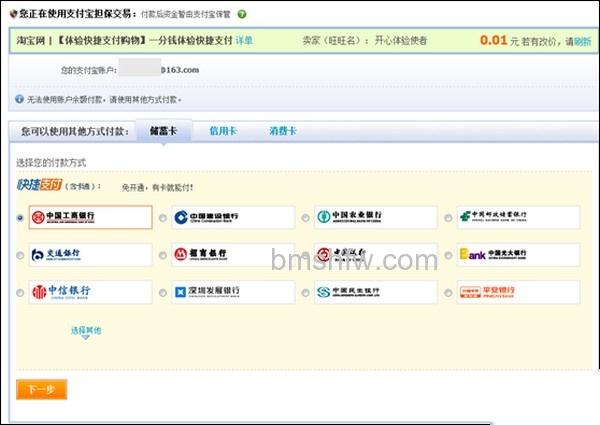Select the radio button for 中国建设银行
This screenshot has height=425, width=600.
(x=163, y=218)
